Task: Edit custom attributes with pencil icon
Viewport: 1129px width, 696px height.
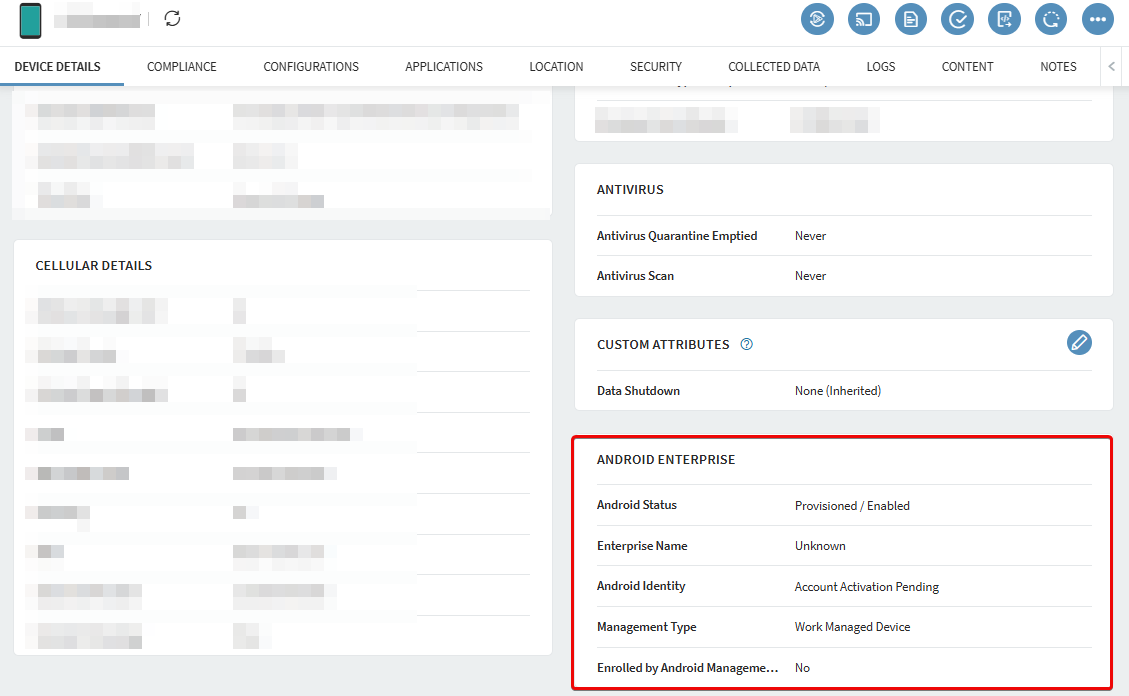Action: coord(1079,343)
